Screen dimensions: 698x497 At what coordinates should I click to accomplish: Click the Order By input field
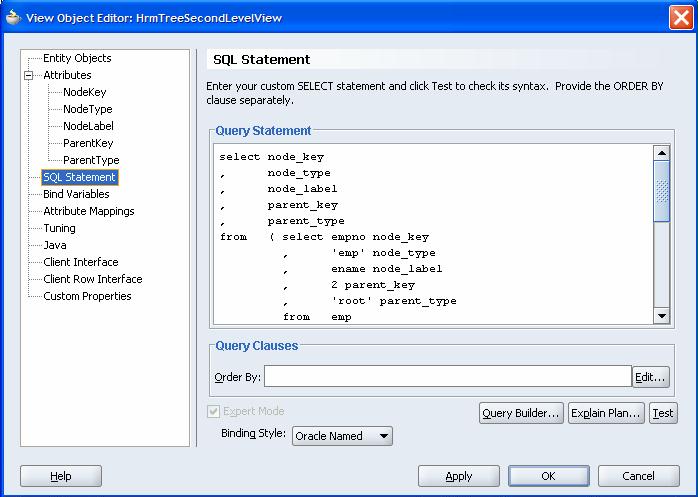[x=447, y=376]
